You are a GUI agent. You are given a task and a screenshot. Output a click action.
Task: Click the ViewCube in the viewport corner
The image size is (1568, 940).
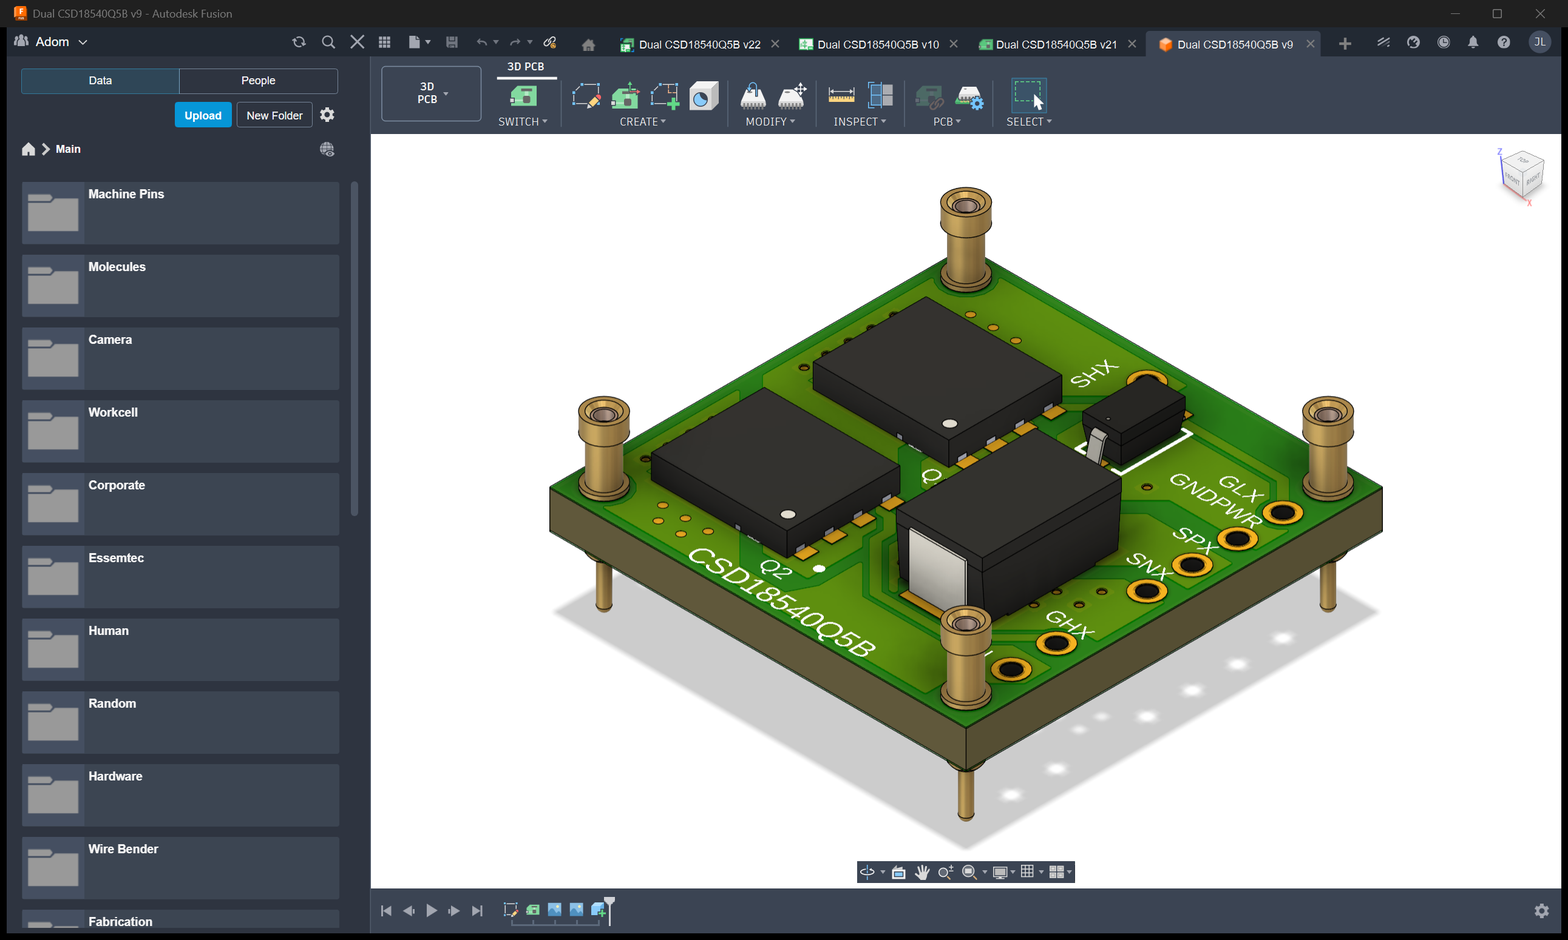[1522, 175]
